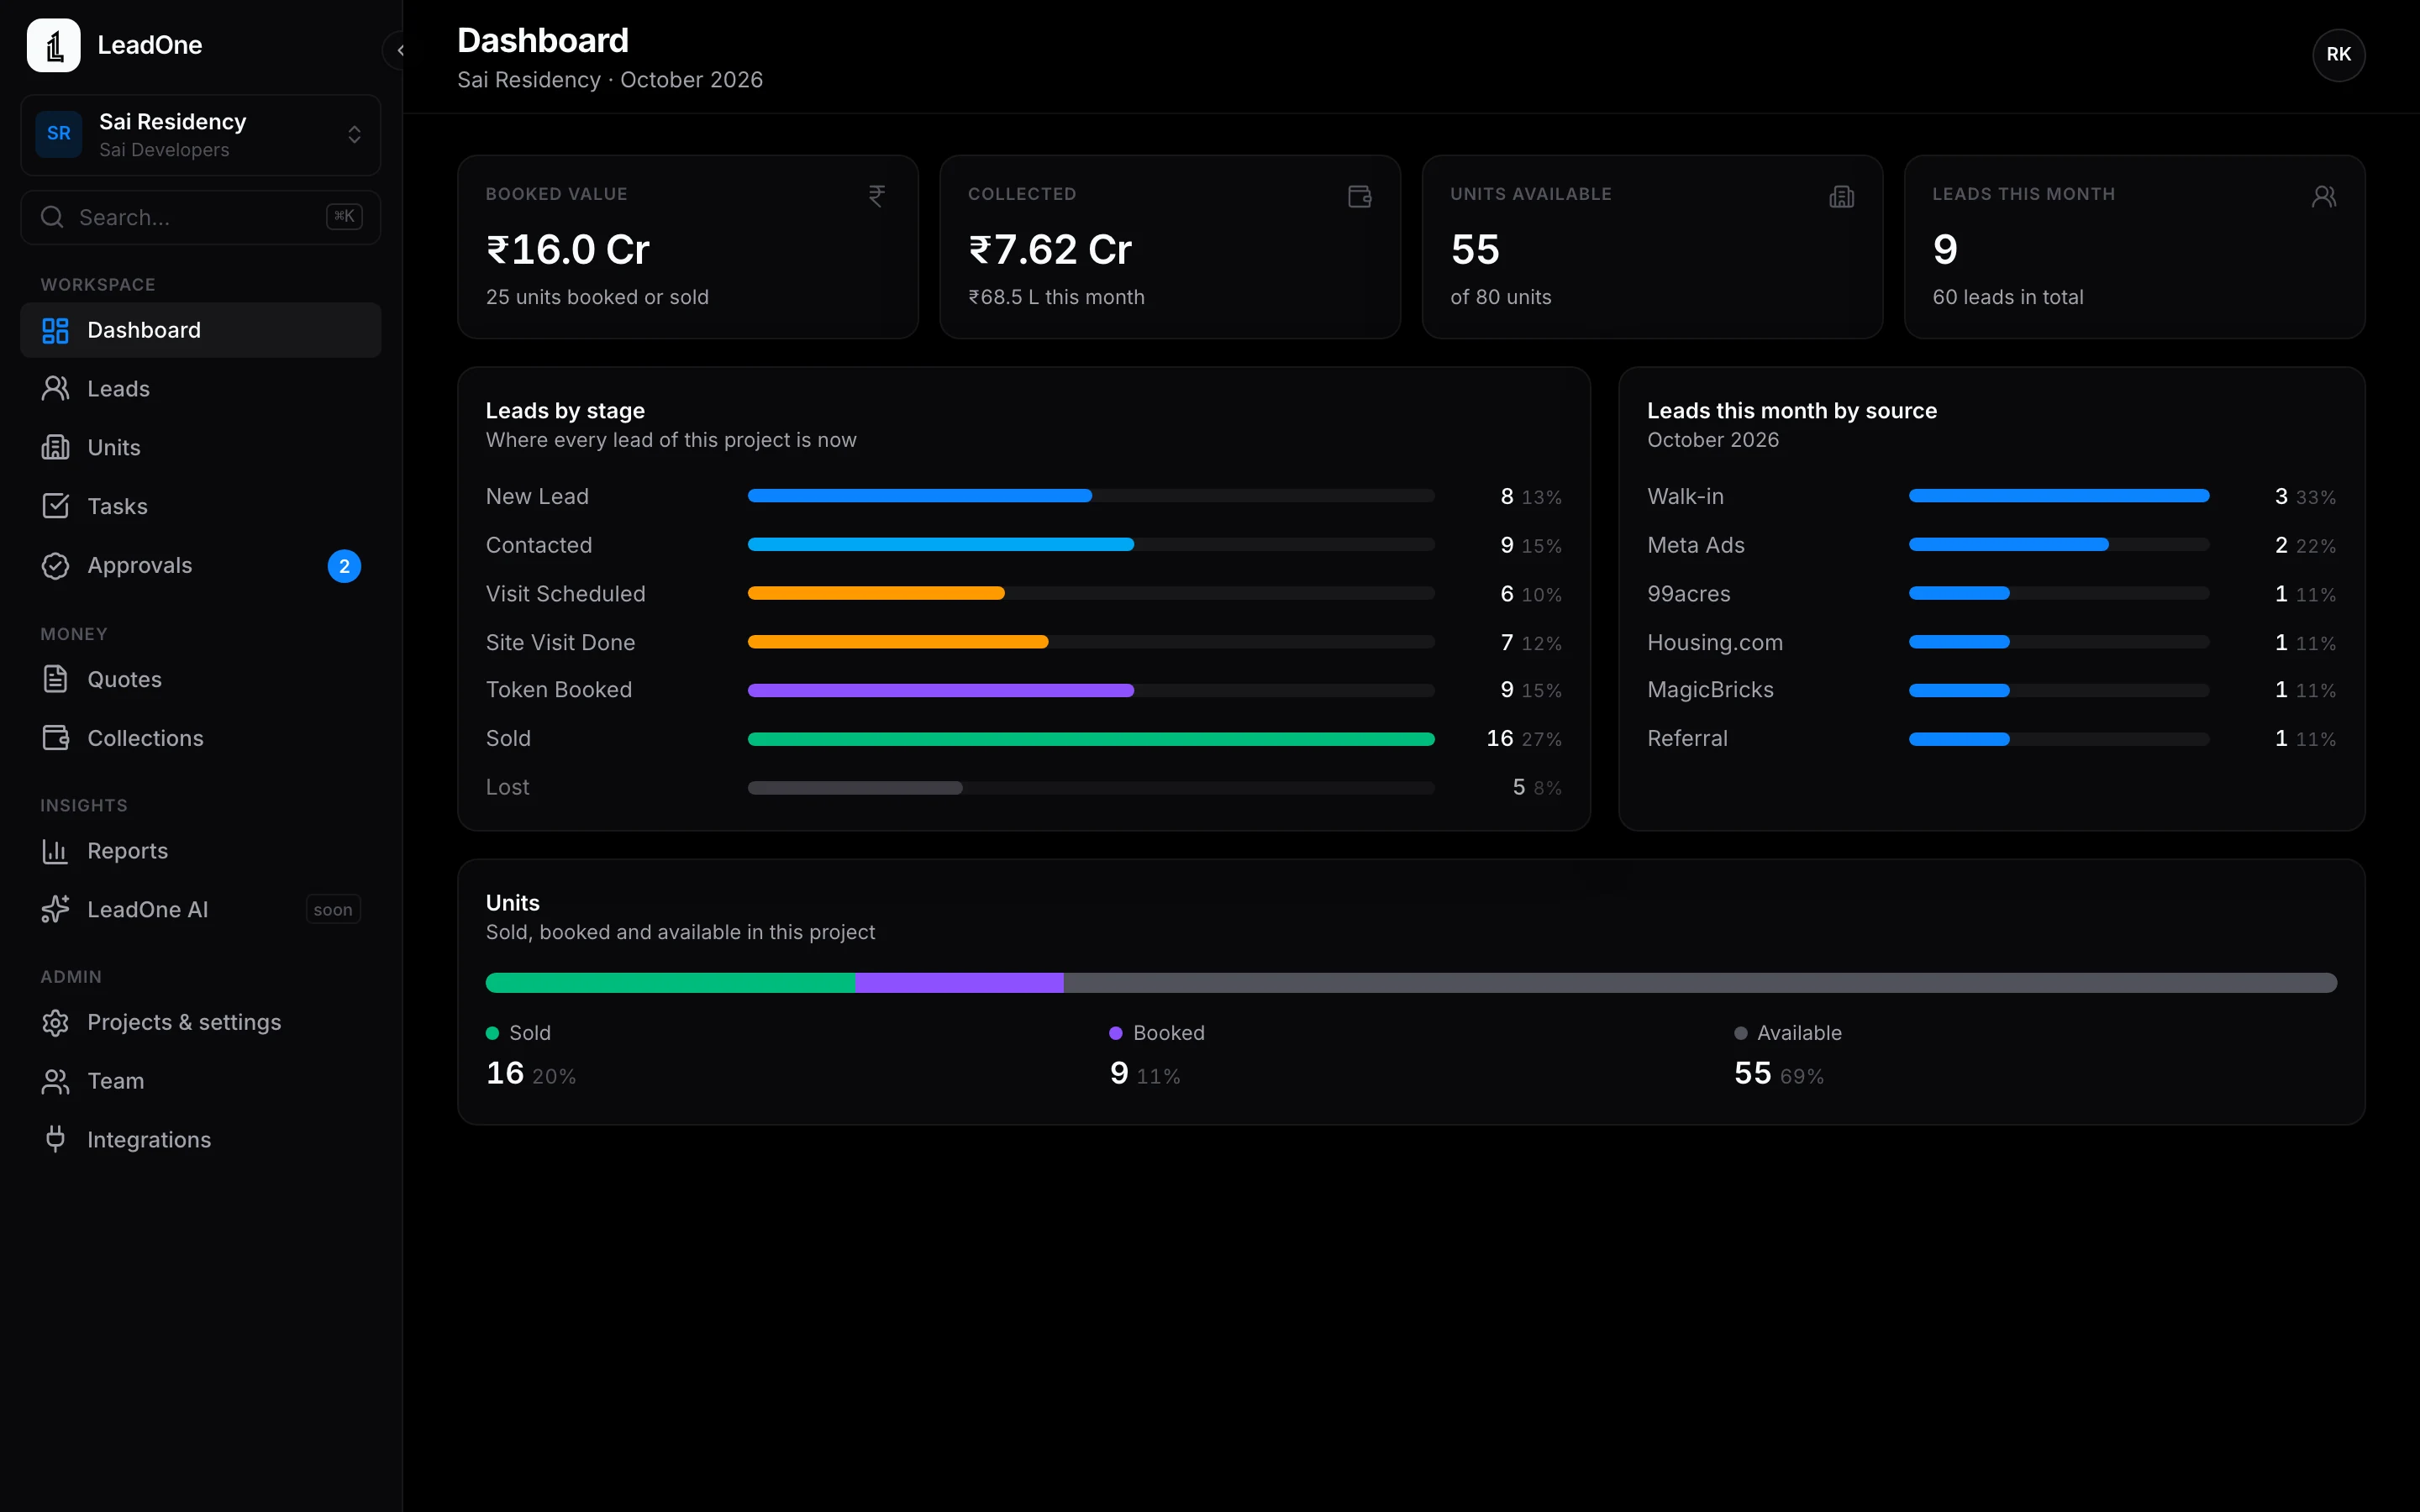Select the Tasks menu label
2420x1512 pixels.
coord(117,506)
